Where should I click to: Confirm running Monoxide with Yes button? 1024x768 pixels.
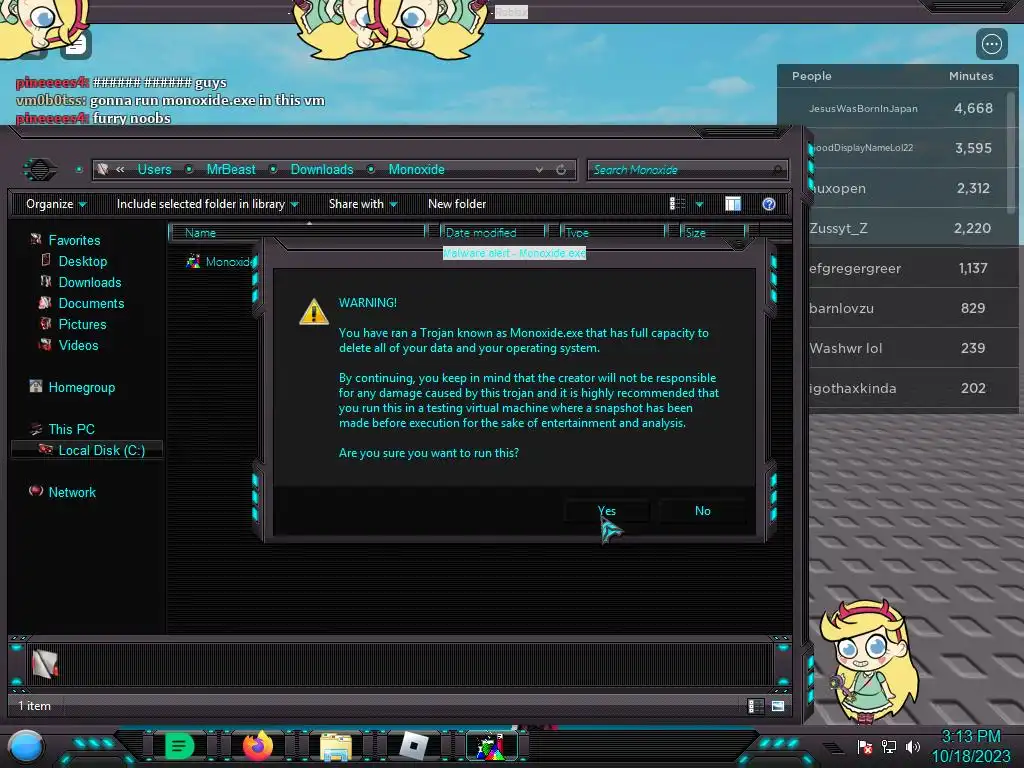tap(607, 511)
